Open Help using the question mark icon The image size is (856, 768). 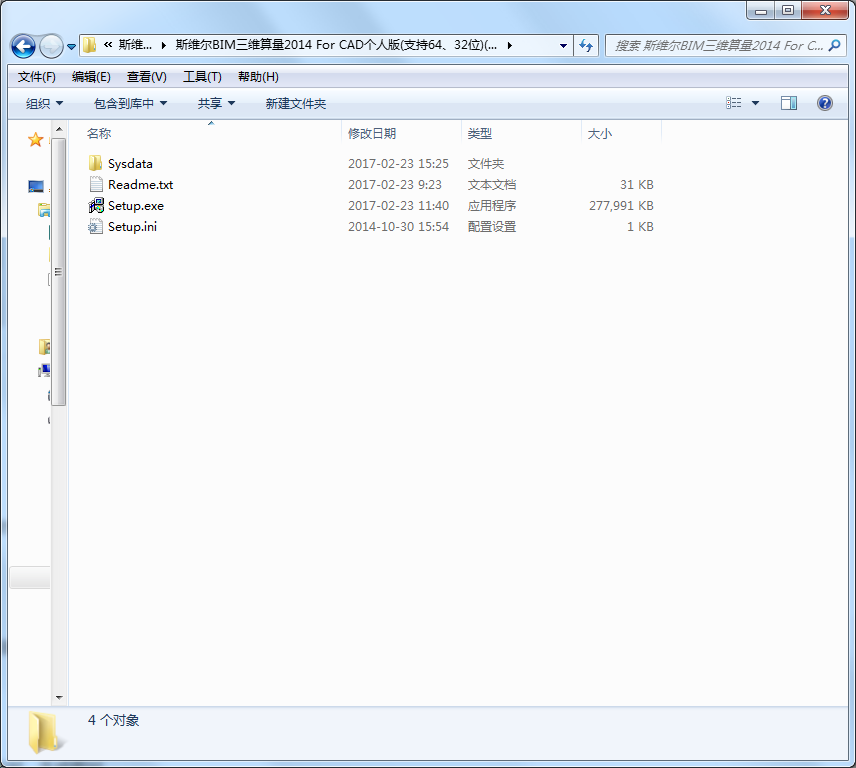[x=822, y=103]
